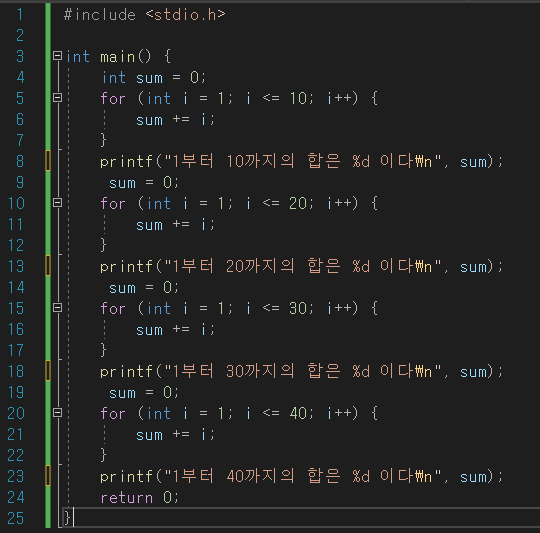
Task: Collapse the for loop with i <= 40
Action: coord(58,413)
